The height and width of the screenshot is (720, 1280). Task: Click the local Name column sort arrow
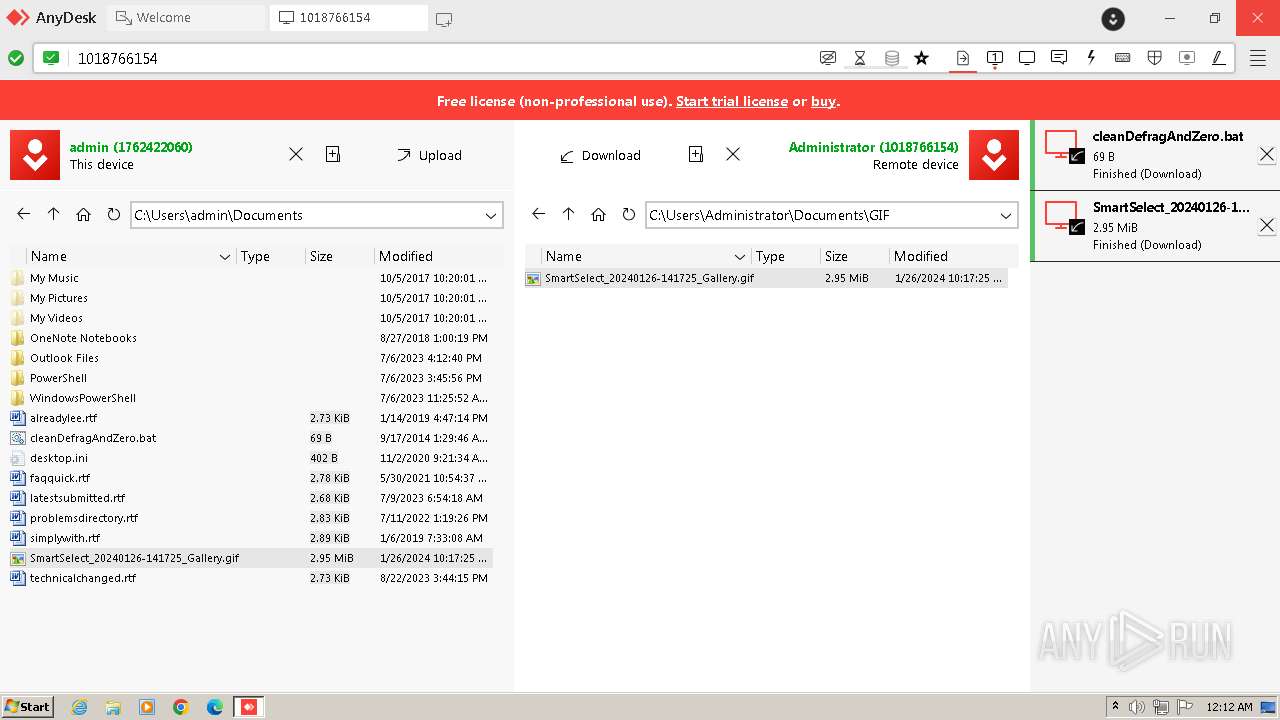click(225, 257)
